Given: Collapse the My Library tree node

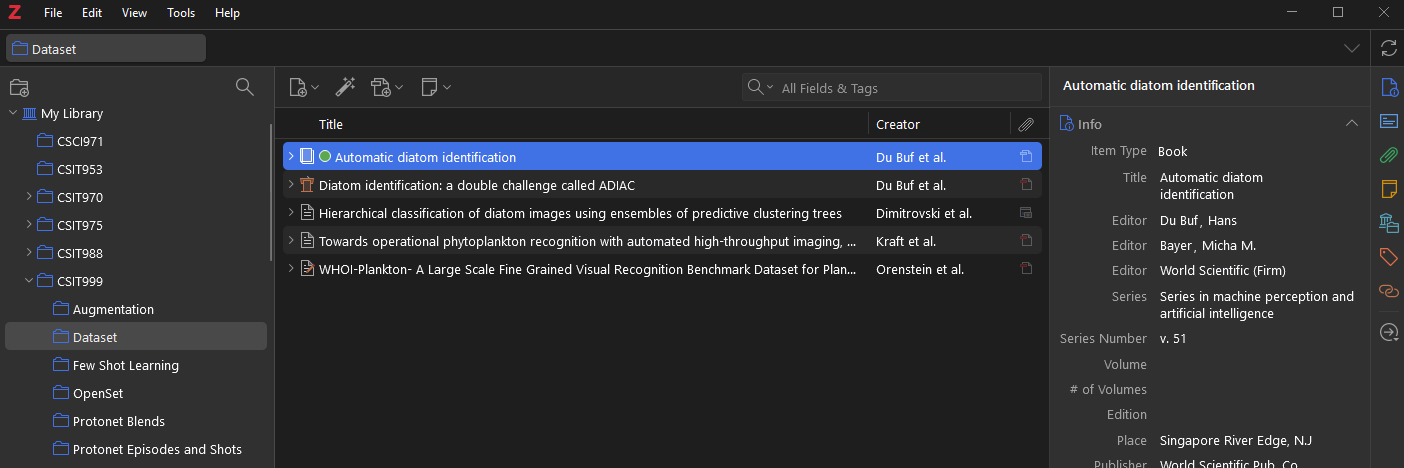Looking at the screenshot, I should [13, 113].
